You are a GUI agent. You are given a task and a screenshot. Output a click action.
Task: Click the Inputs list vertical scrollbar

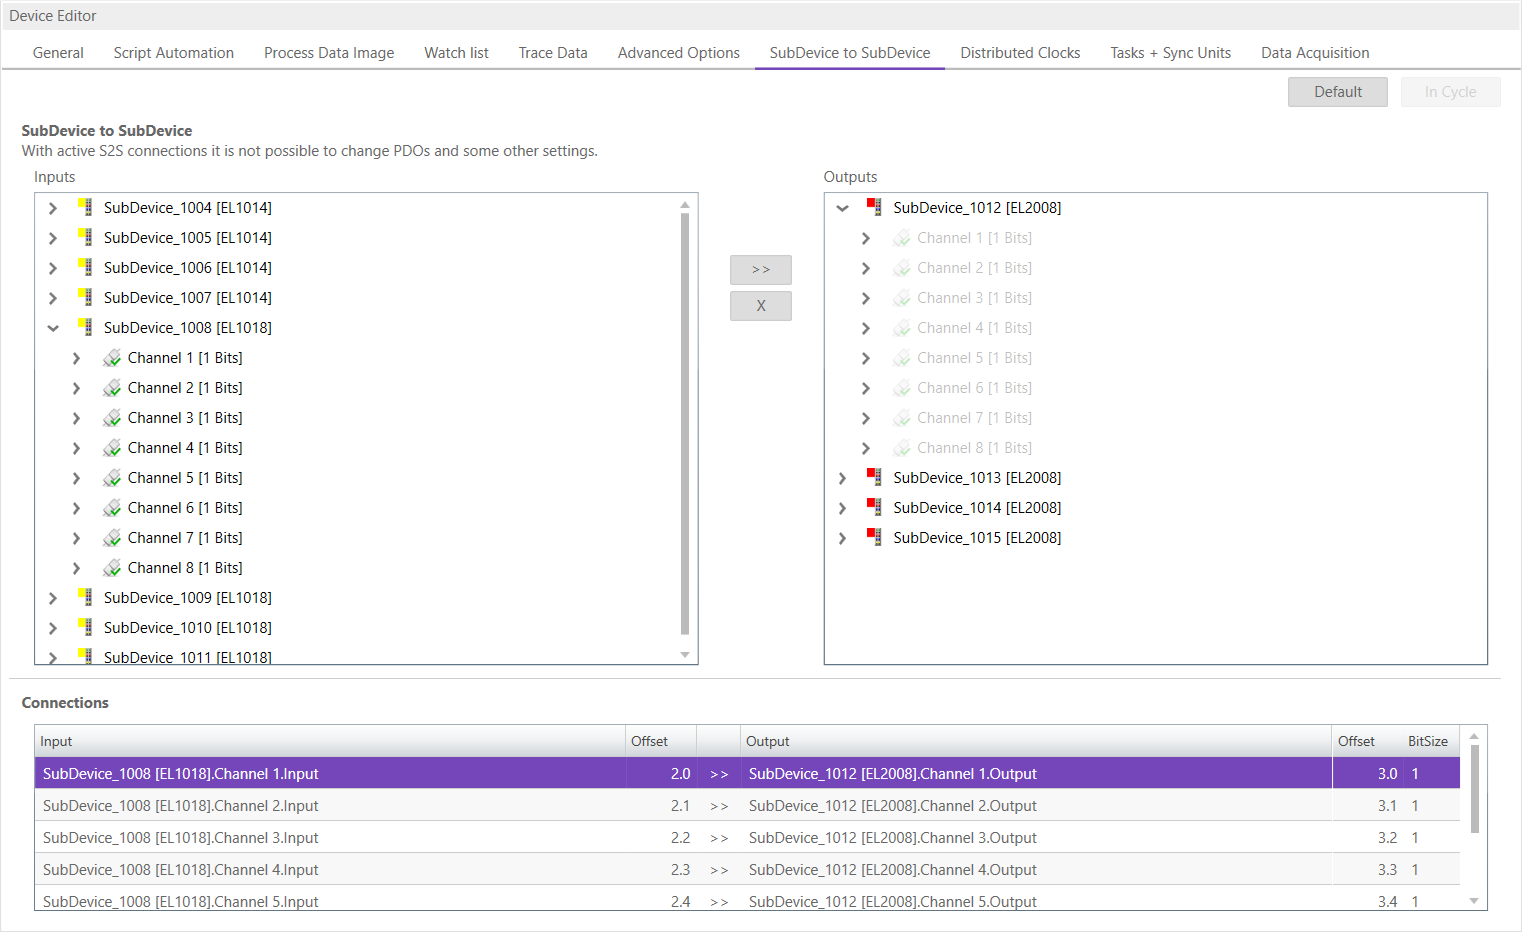tap(685, 420)
